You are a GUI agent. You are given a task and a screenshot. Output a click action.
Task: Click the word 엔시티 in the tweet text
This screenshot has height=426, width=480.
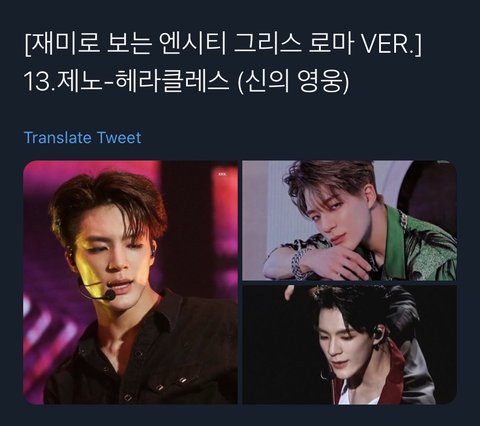click(x=193, y=44)
